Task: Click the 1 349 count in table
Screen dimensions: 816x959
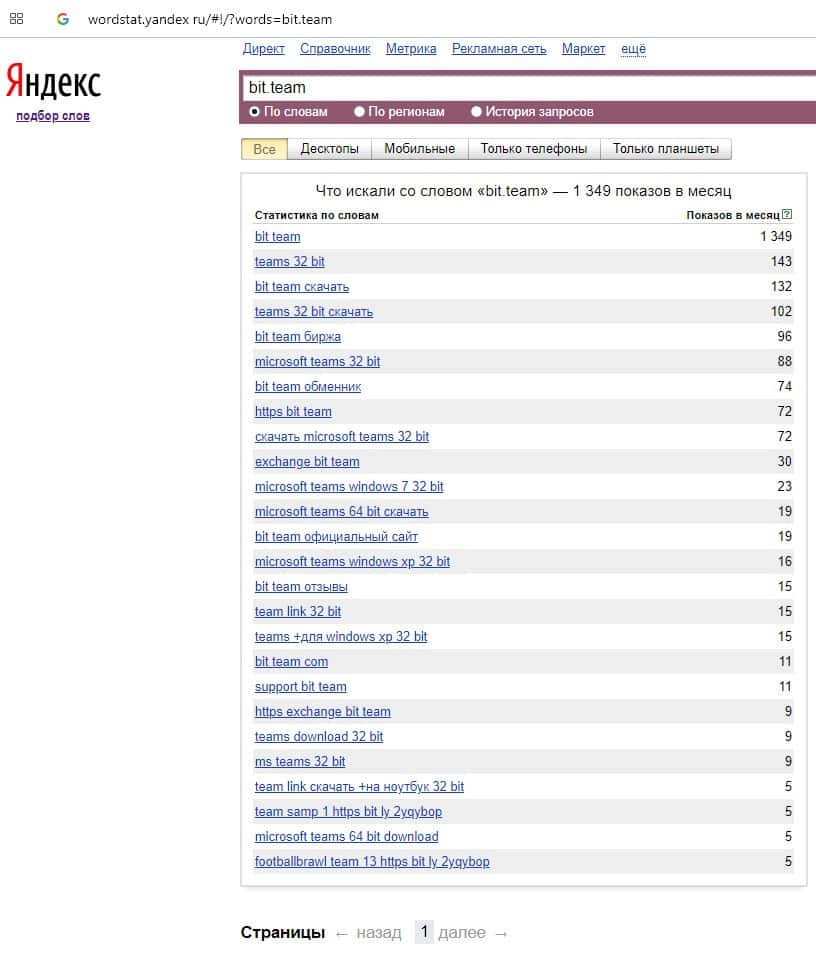Action: point(776,237)
